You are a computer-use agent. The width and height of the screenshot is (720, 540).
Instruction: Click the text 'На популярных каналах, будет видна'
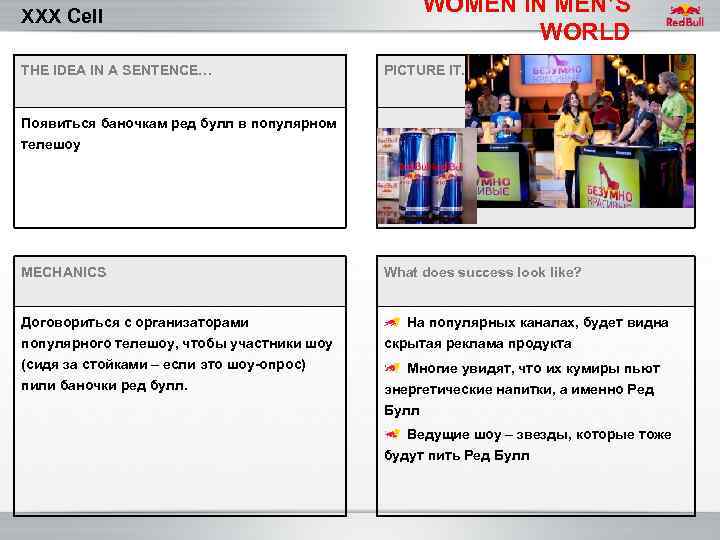click(x=538, y=322)
